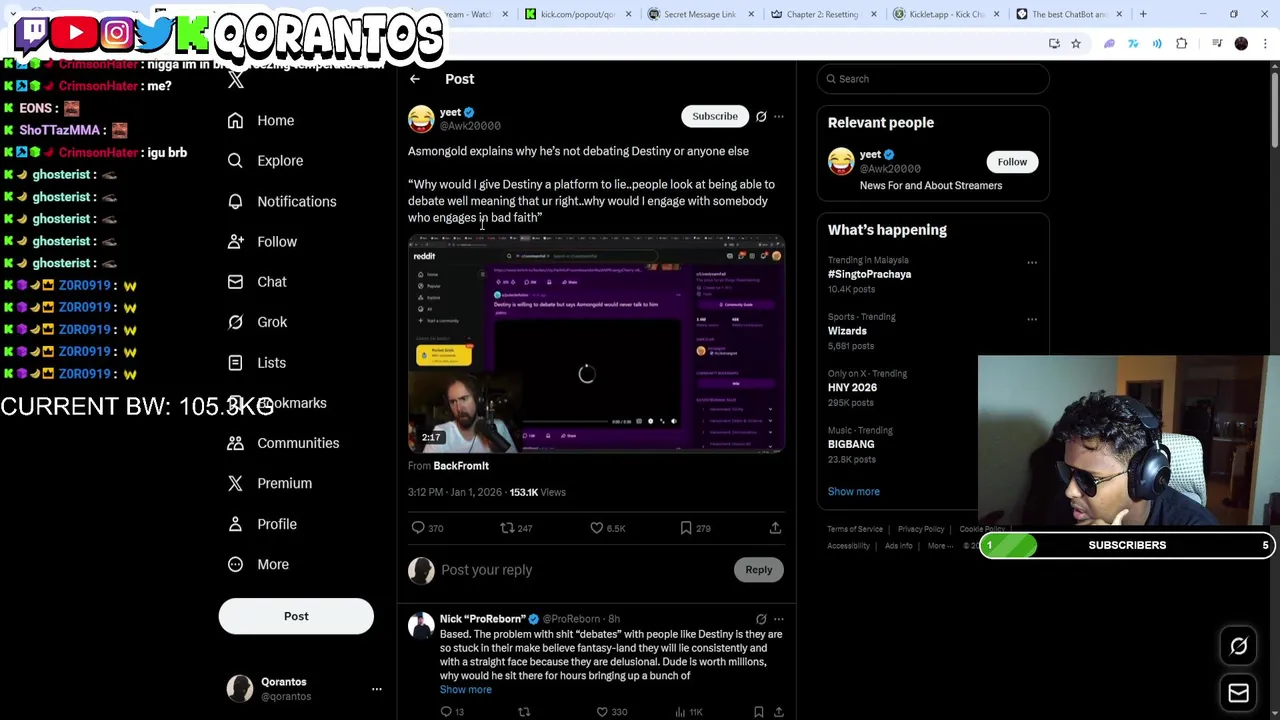Viewport: 1280px width, 720px height.
Task: Go back with the Post arrow
Action: click(x=415, y=79)
